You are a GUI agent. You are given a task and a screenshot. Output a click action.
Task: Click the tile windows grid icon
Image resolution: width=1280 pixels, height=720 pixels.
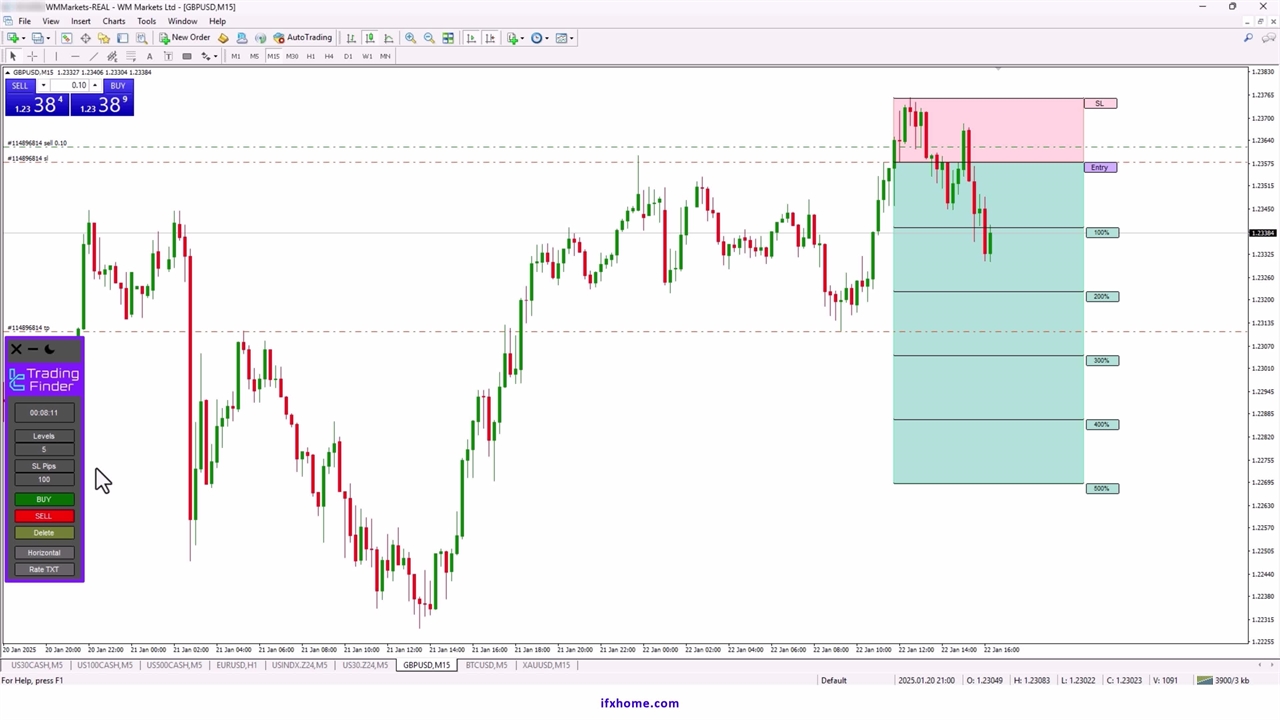coord(448,38)
